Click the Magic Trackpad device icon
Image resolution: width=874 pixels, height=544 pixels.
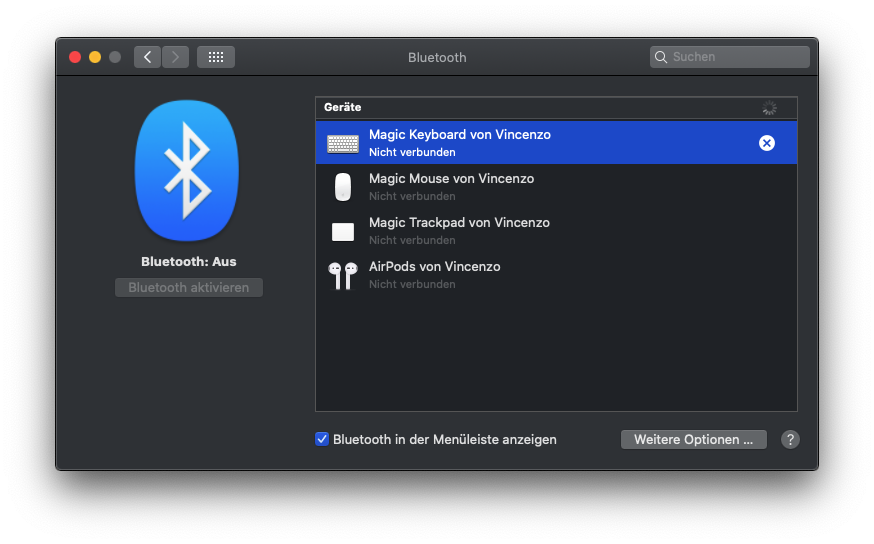pyautogui.click(x=343, y=232)
